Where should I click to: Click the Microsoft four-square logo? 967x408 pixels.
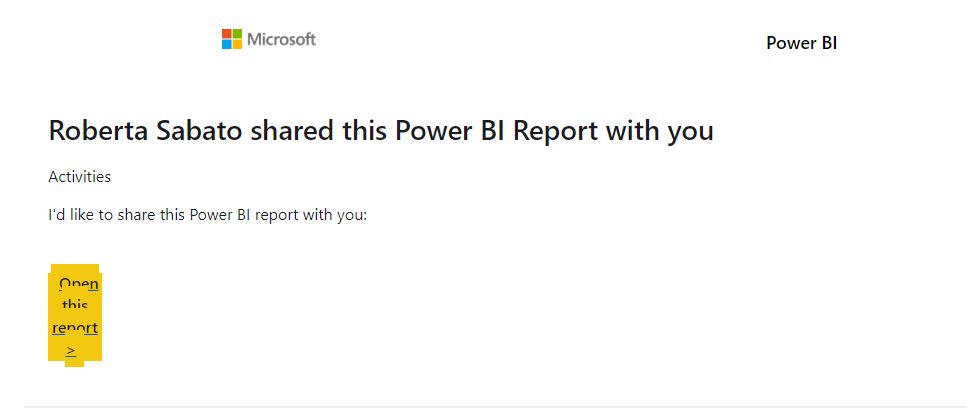[x=232, y=39]
